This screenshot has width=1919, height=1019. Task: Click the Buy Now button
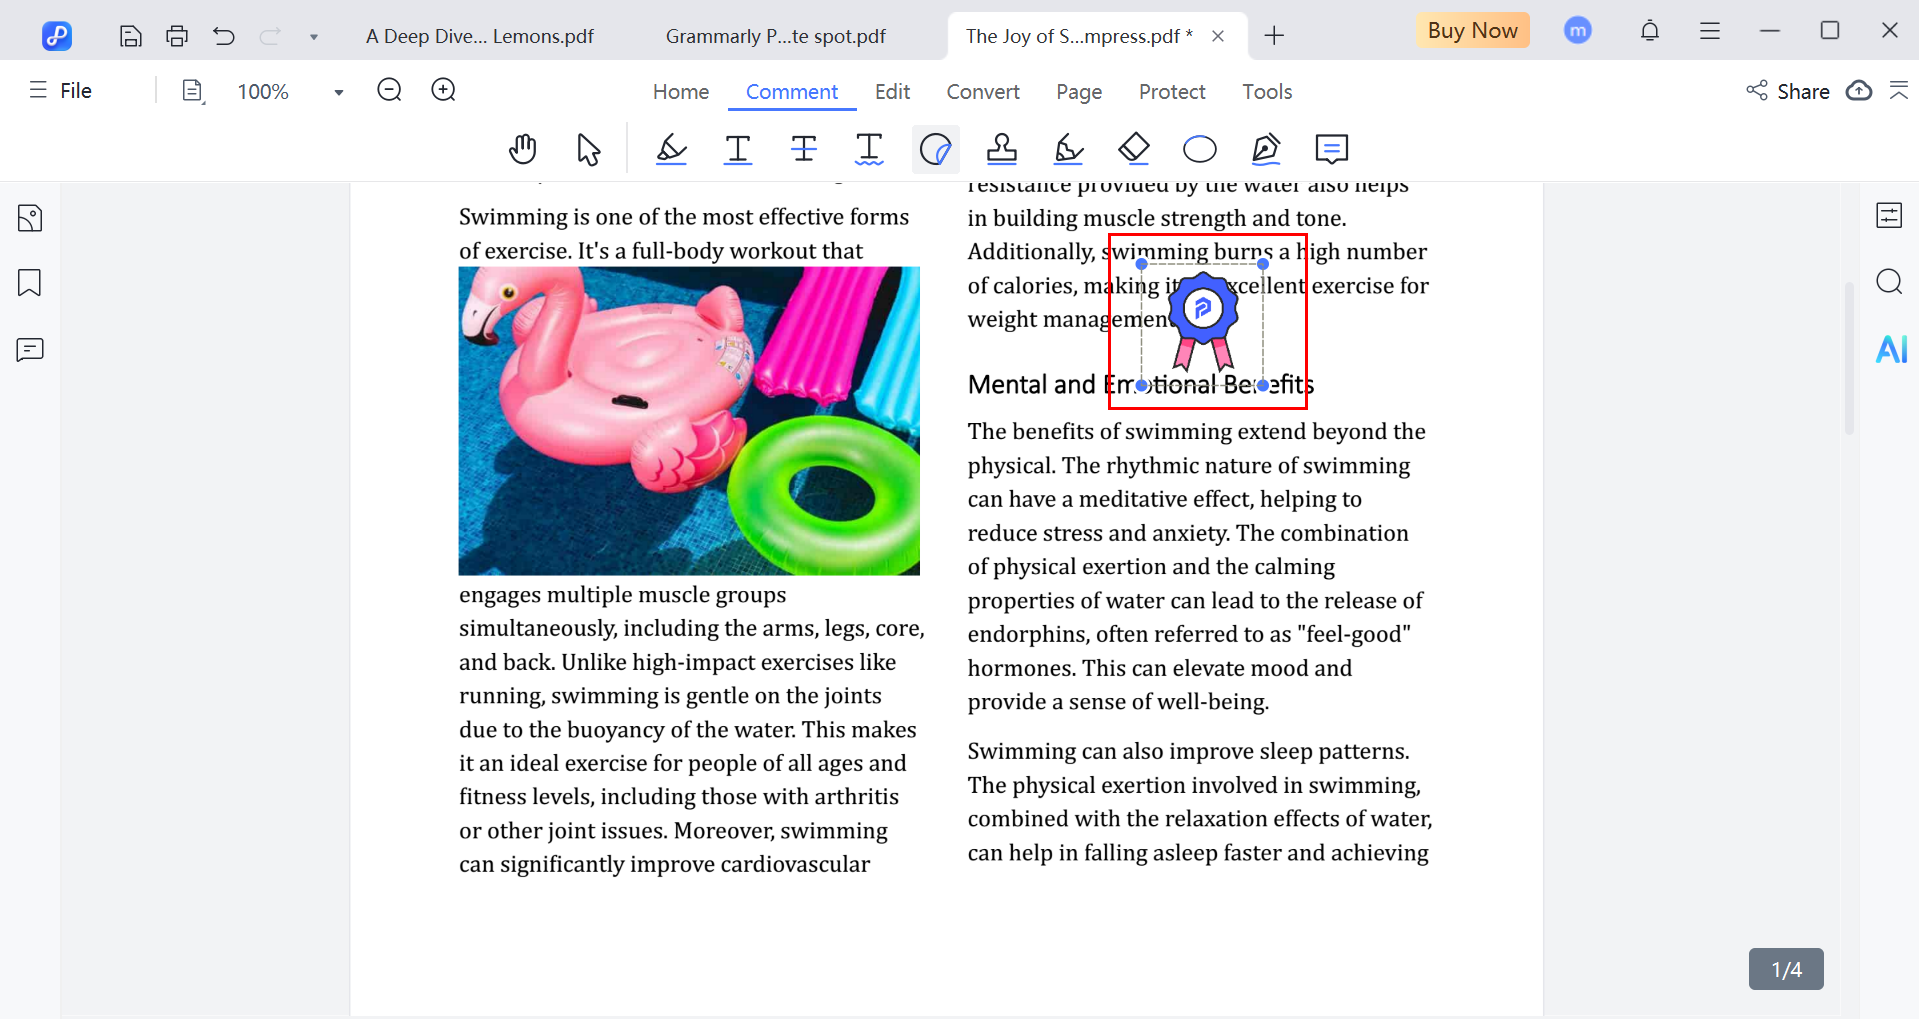pos(1471,31)
